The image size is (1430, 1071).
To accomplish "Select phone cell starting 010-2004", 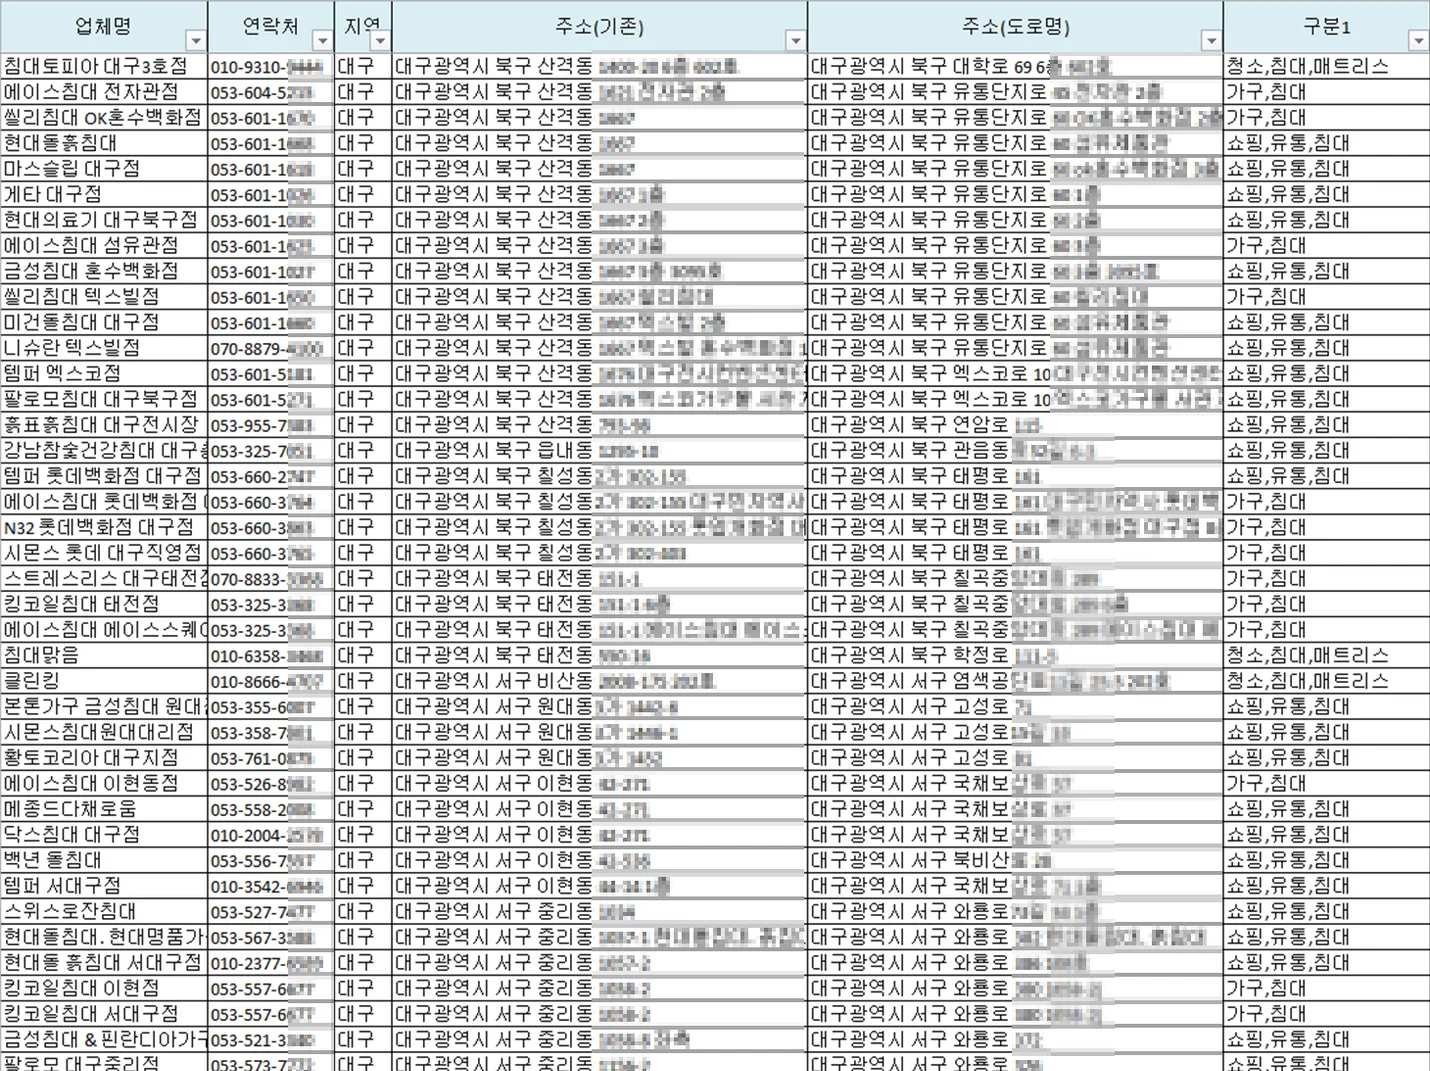I will pyautogui.click(x=271, y=836).
